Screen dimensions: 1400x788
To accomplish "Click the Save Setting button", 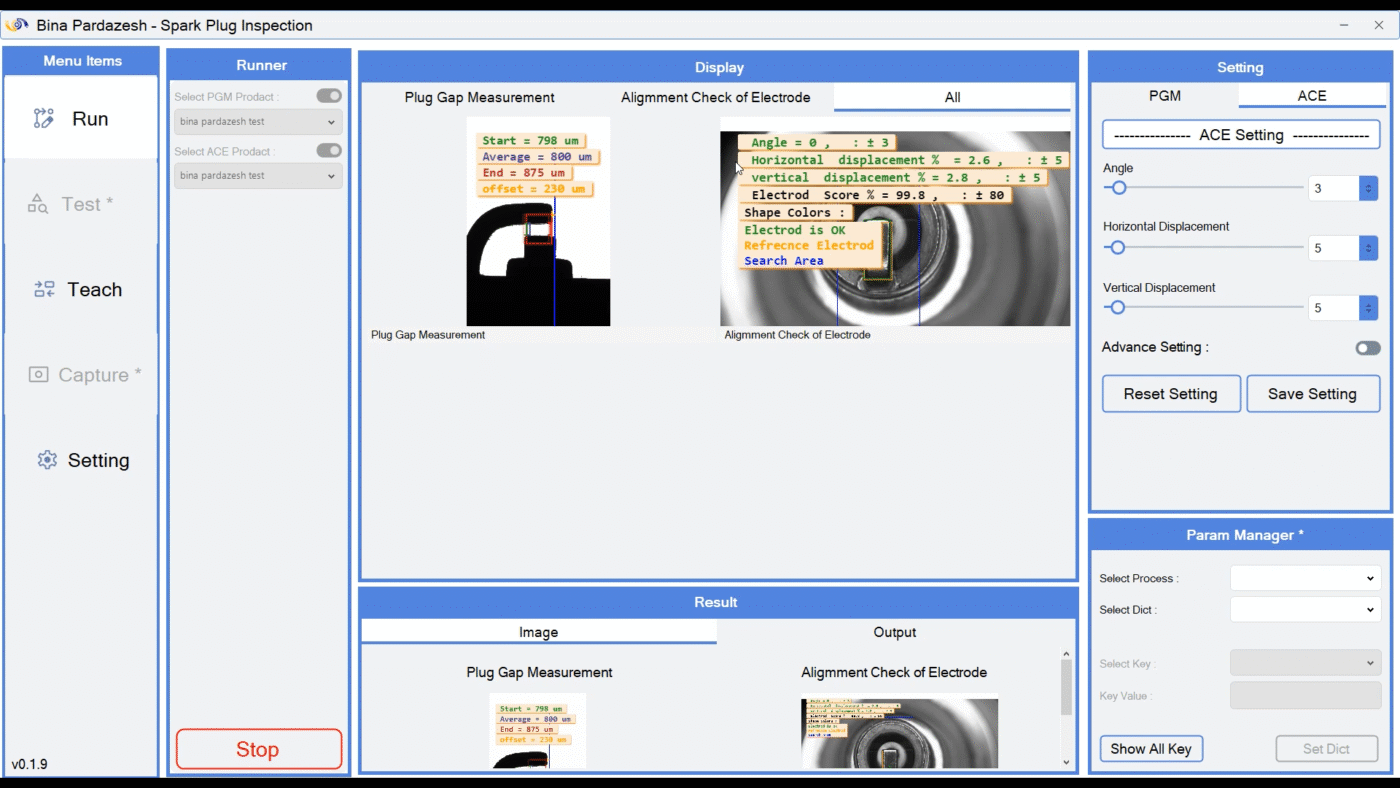I will pyautogui.click(x=1312, y=394).
